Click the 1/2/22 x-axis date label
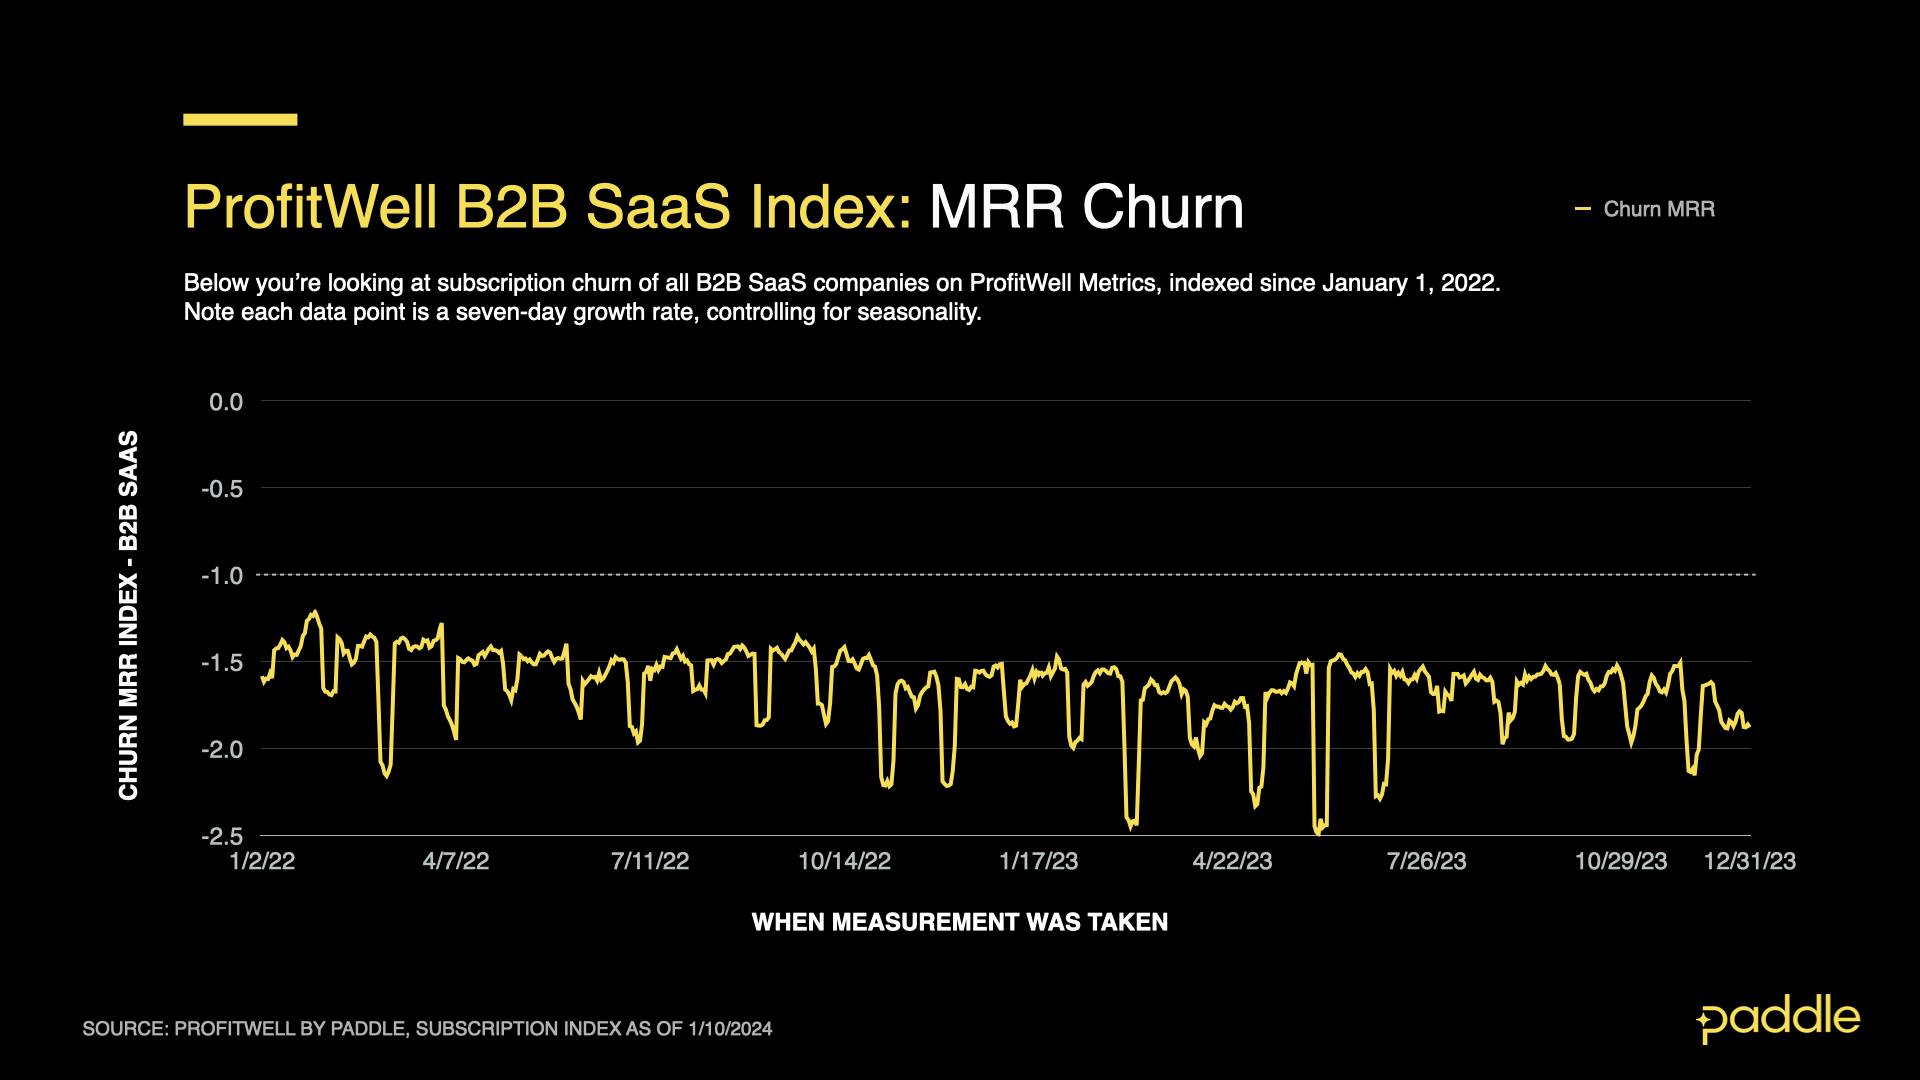This screenshot has height=1080, width=1920. [x=262, y=862]
